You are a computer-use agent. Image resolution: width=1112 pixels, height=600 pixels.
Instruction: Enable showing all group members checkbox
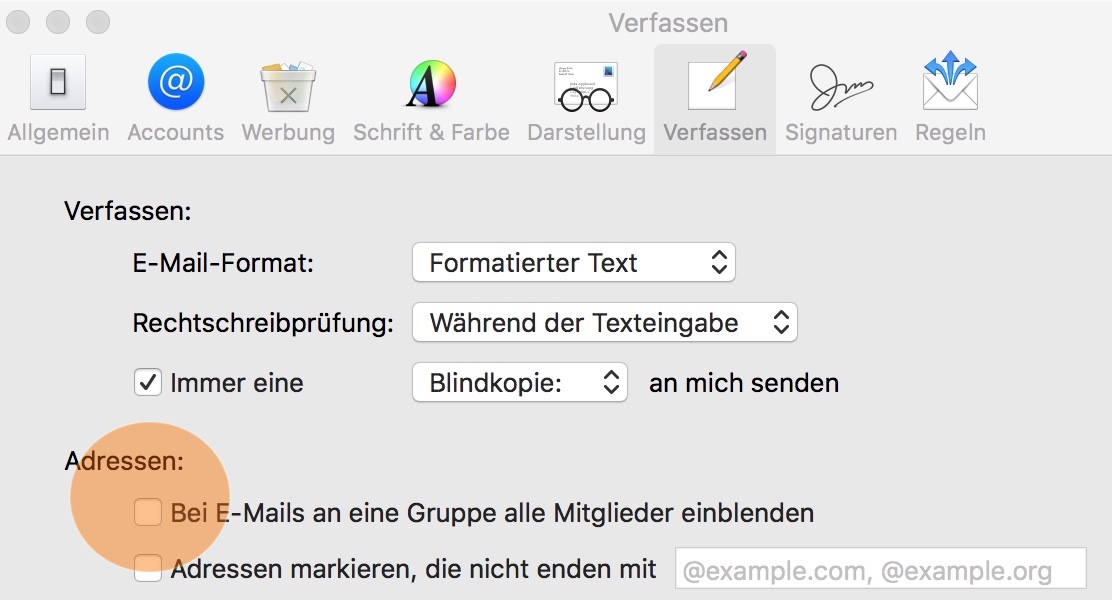click(x=148, y=513)
